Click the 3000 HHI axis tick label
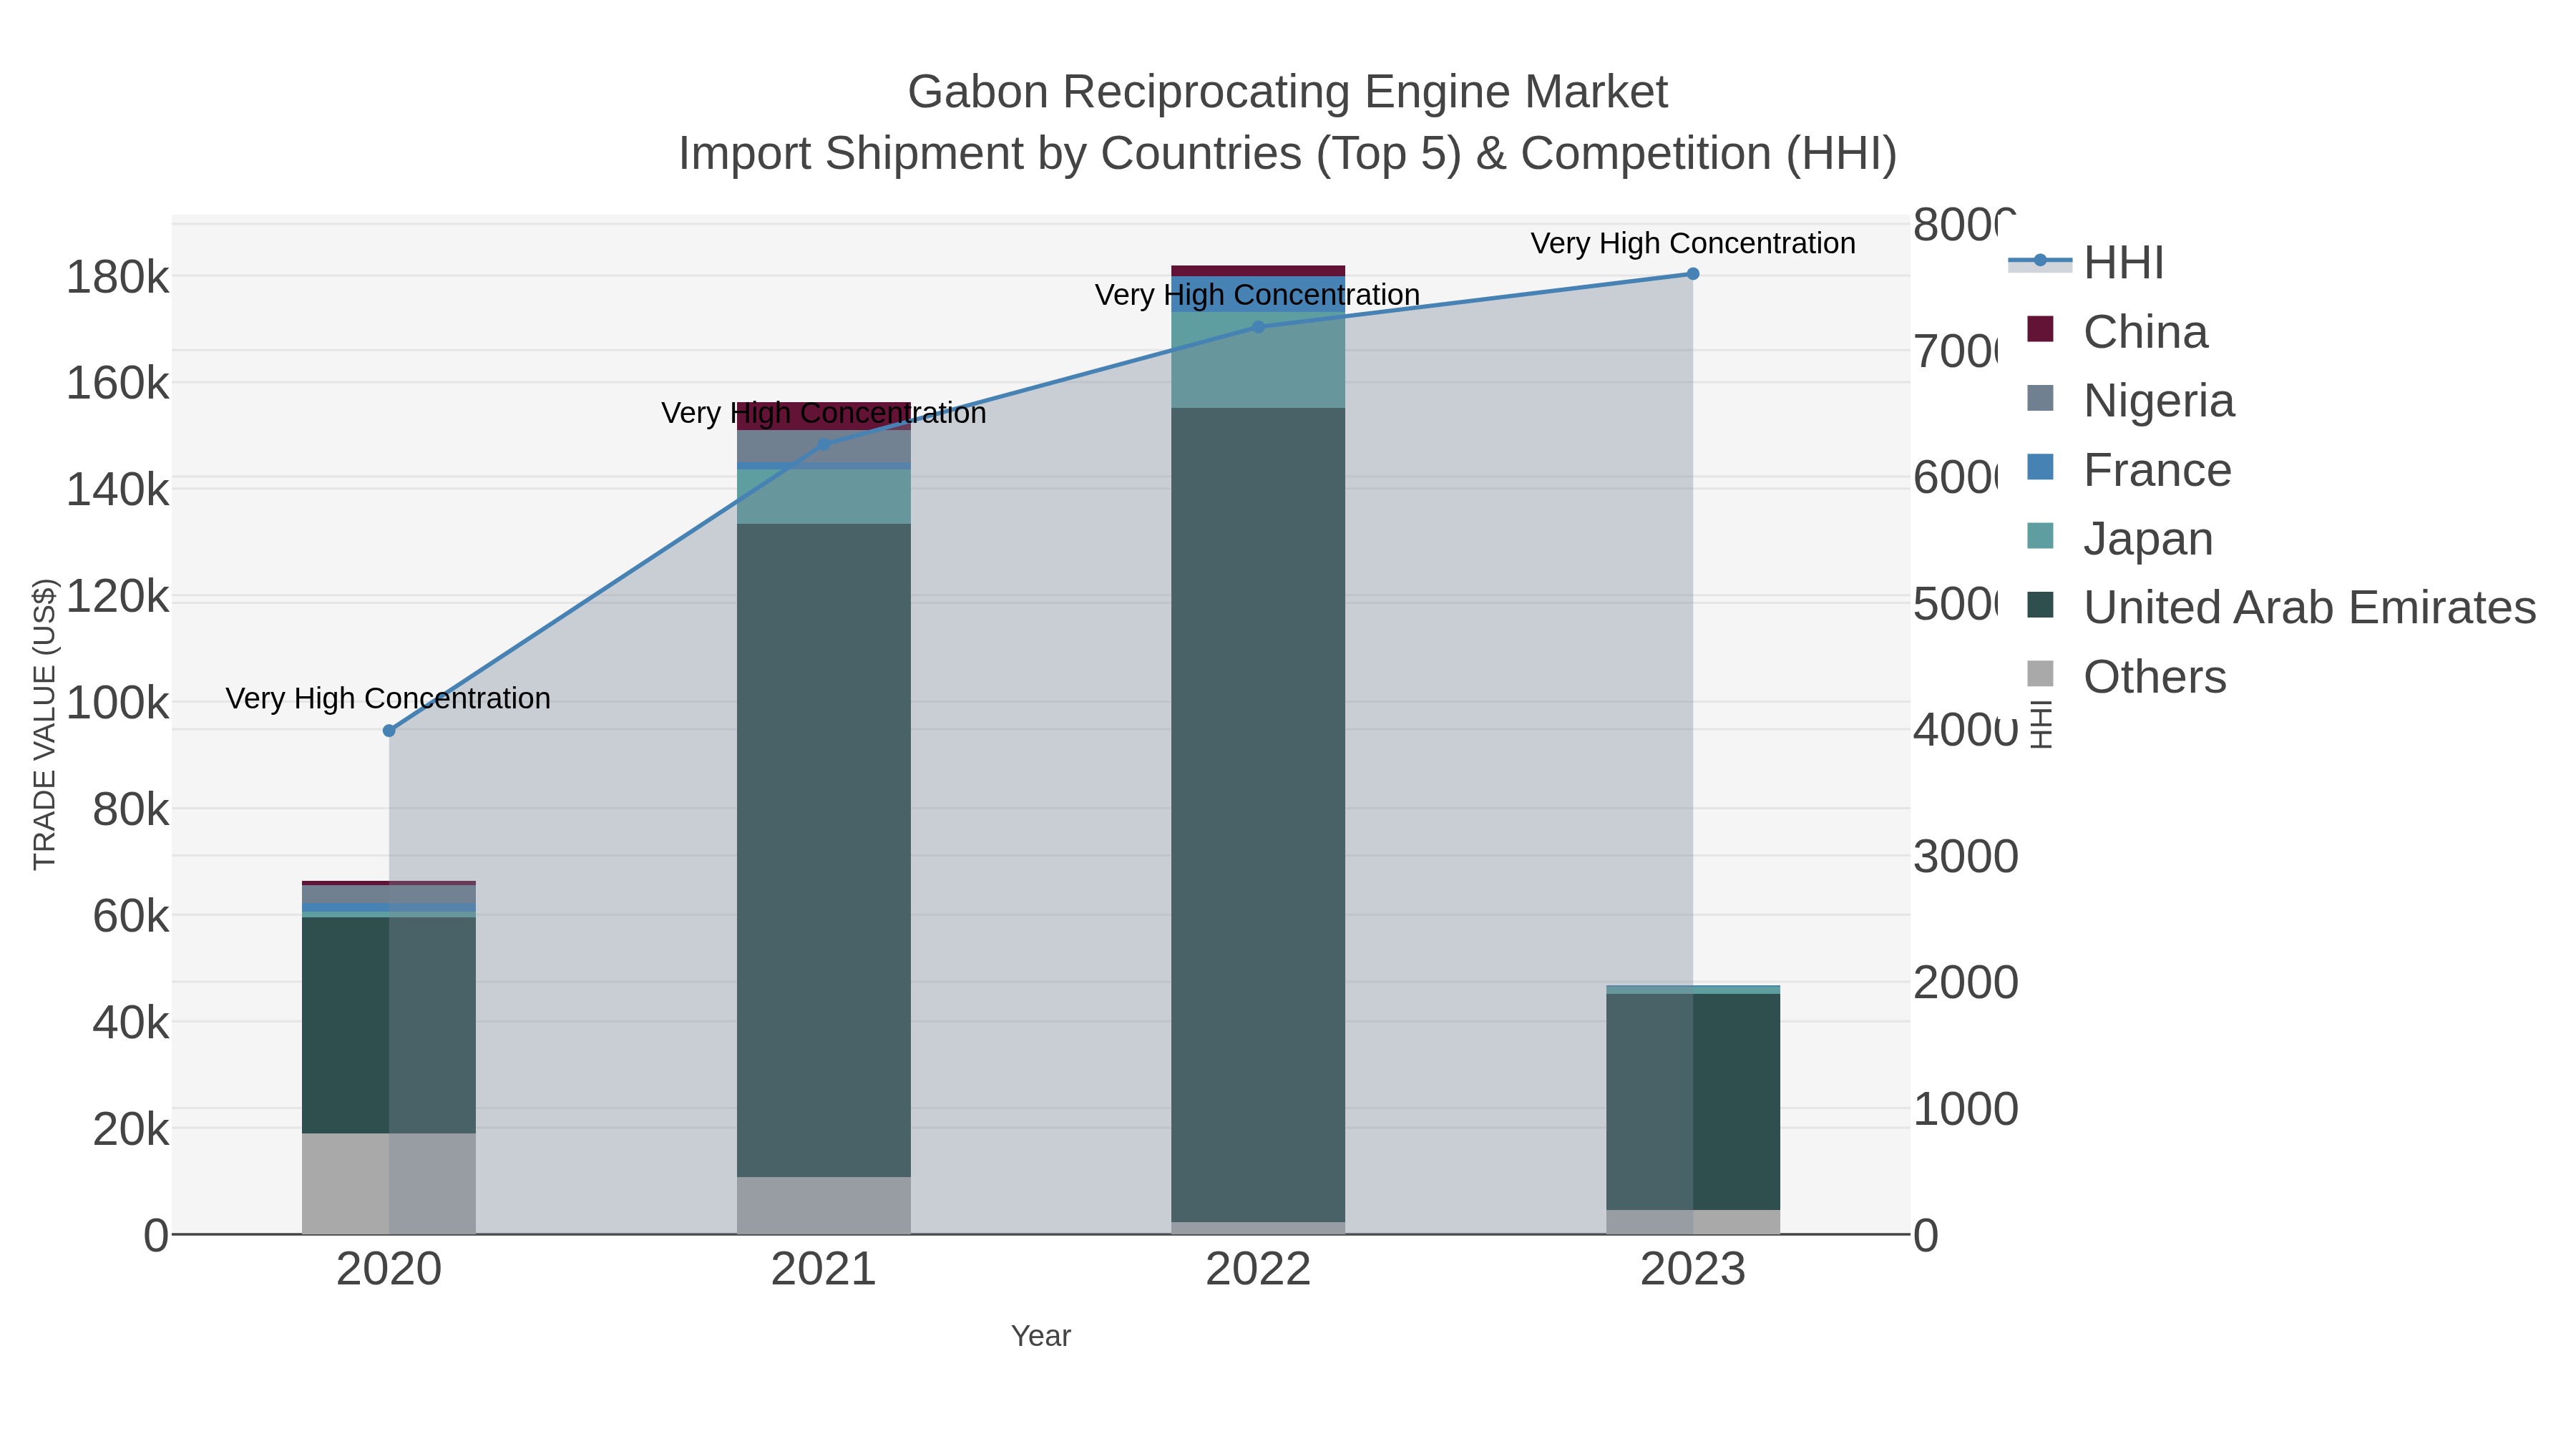 coord(1966,857)
